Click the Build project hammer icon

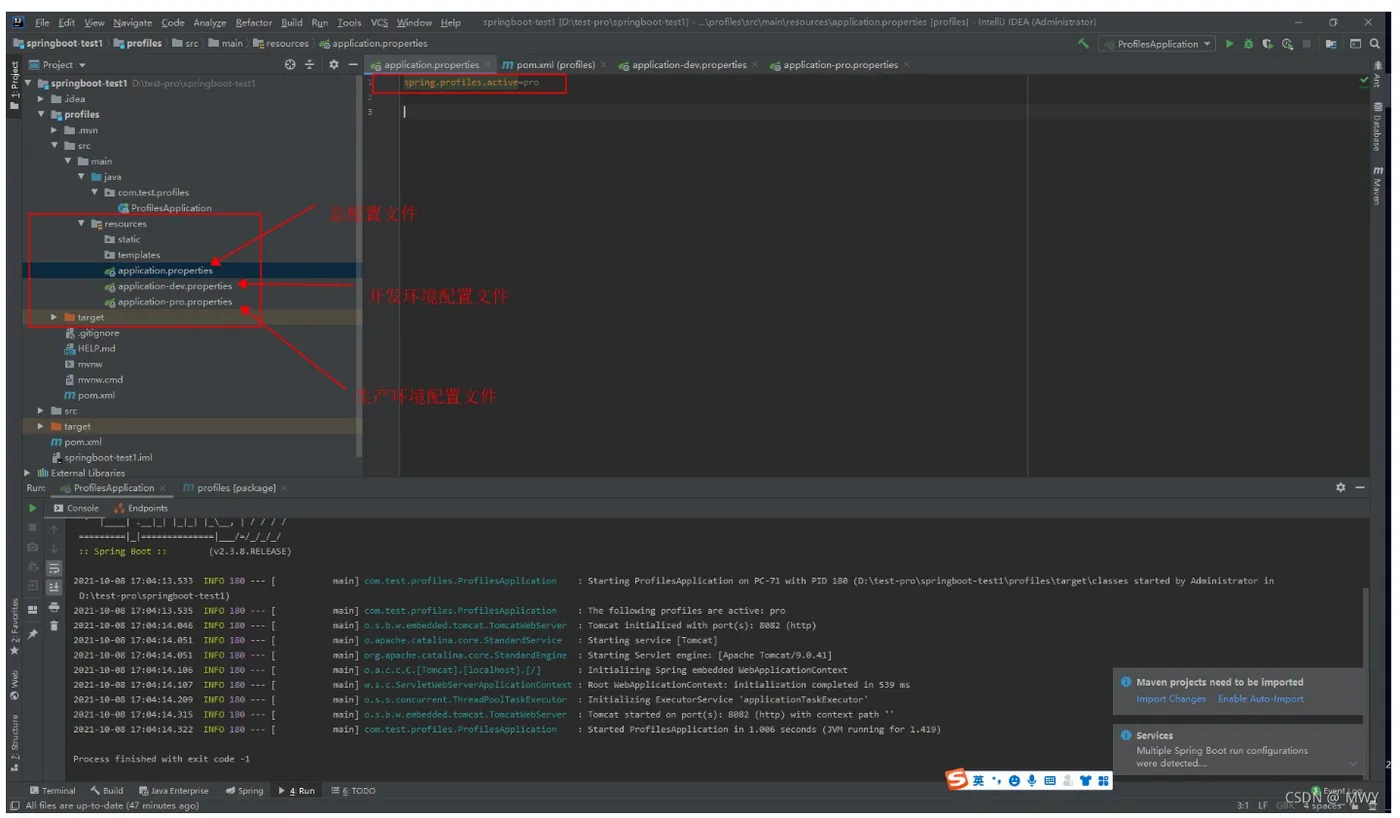coord(1084,44)
